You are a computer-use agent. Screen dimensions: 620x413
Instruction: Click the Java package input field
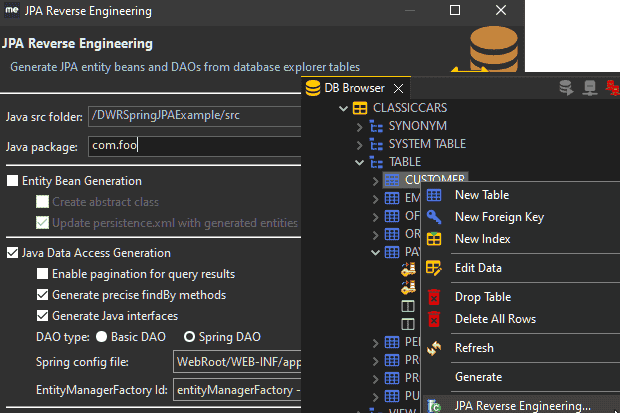click(195, 146)
